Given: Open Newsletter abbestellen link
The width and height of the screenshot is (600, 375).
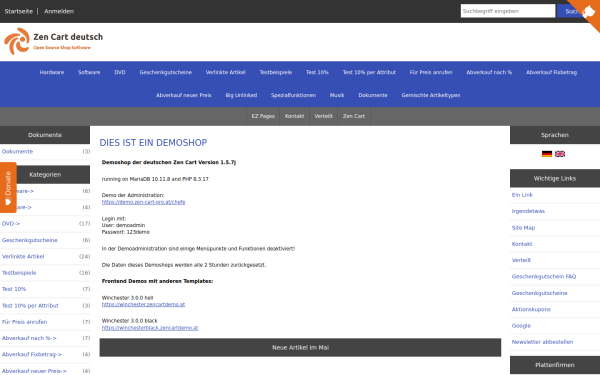Looking at the screenshot, I should (x=542, y=342).
